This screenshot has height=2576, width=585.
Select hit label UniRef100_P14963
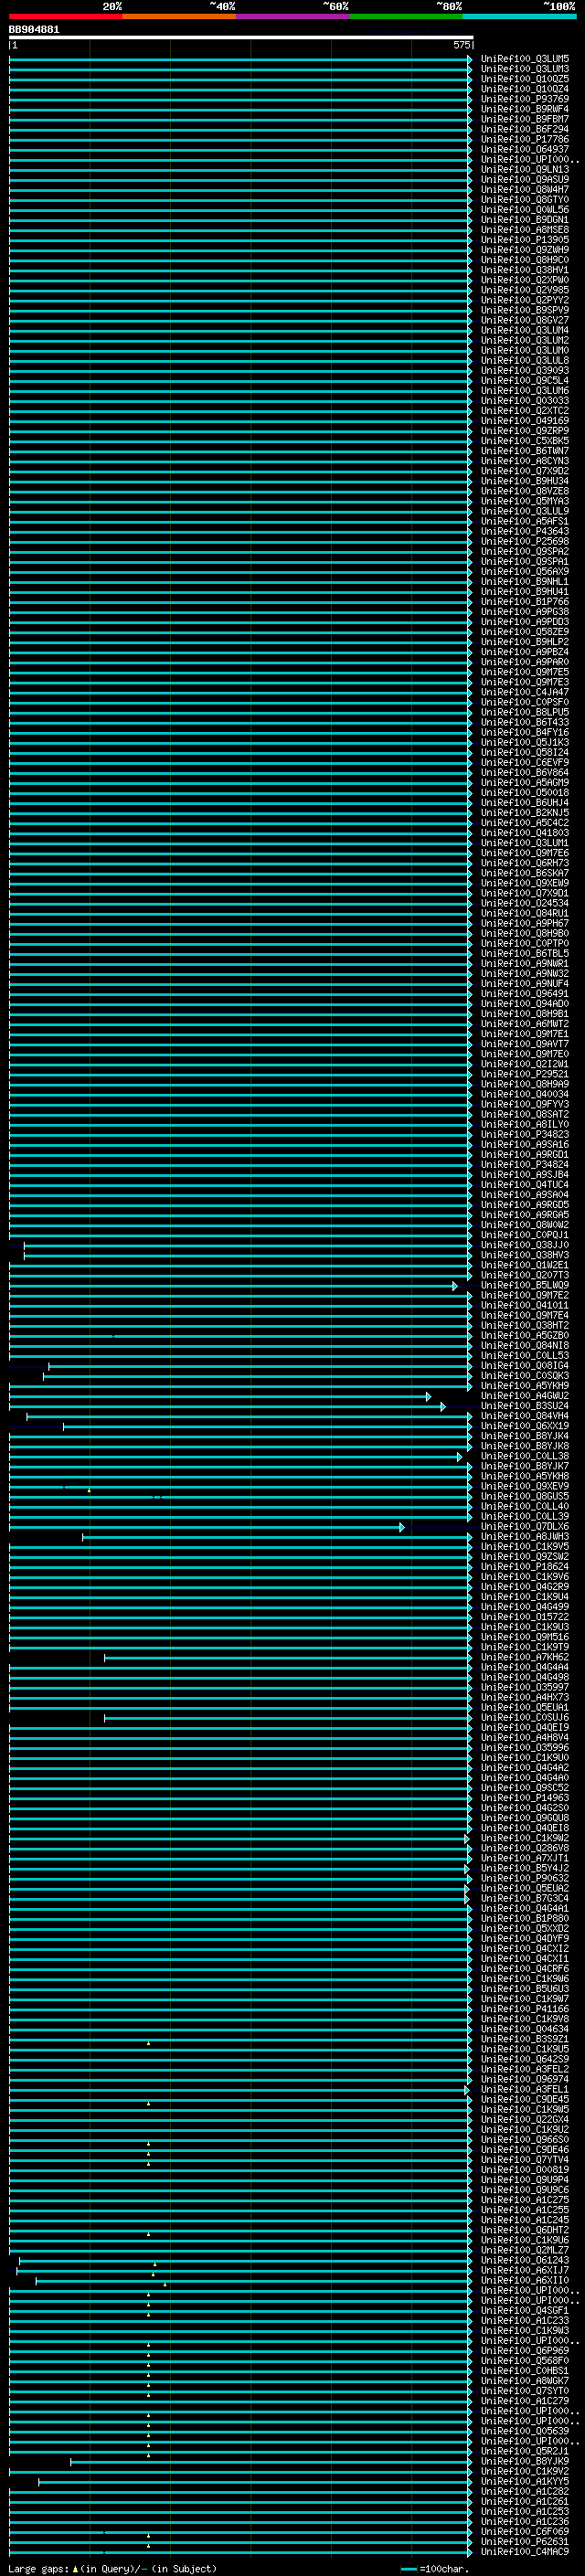(x=525, y=1798)
